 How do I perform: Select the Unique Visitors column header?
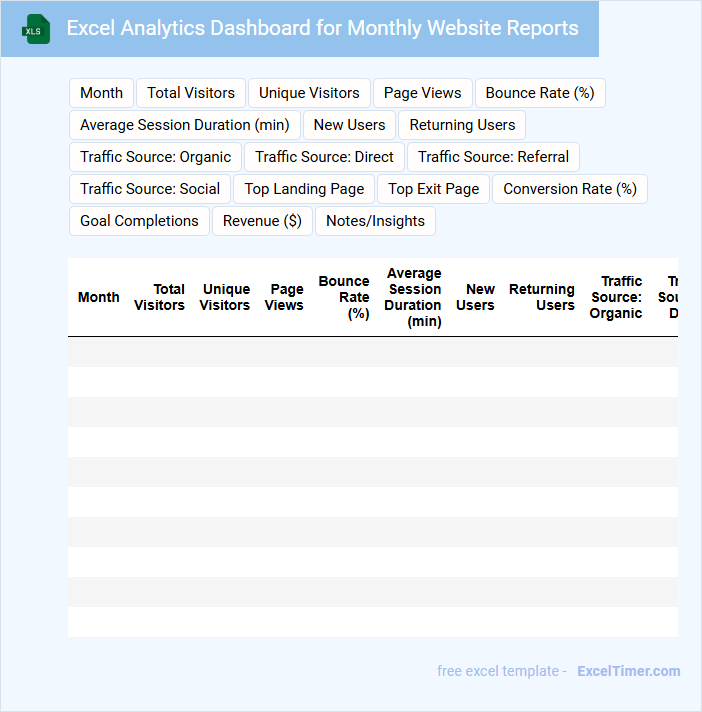225,297
